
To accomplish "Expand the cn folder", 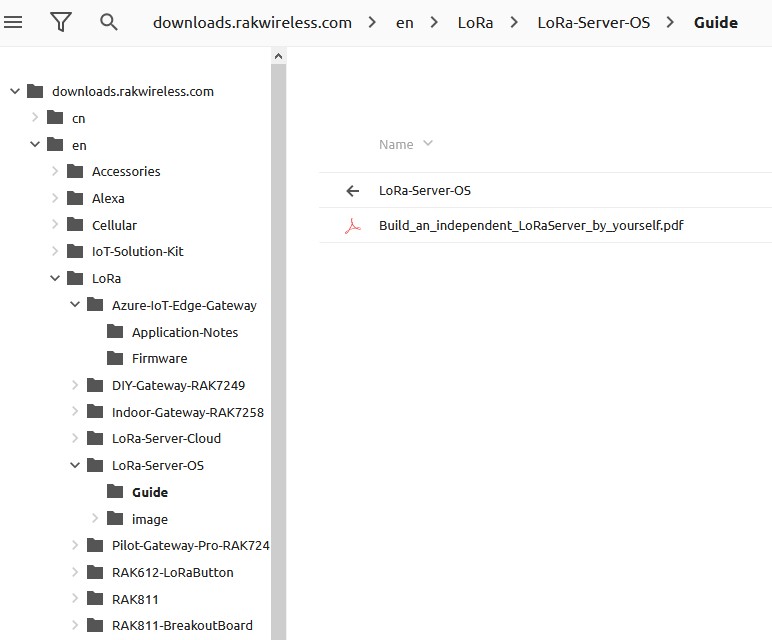I will tap(35, 118).
